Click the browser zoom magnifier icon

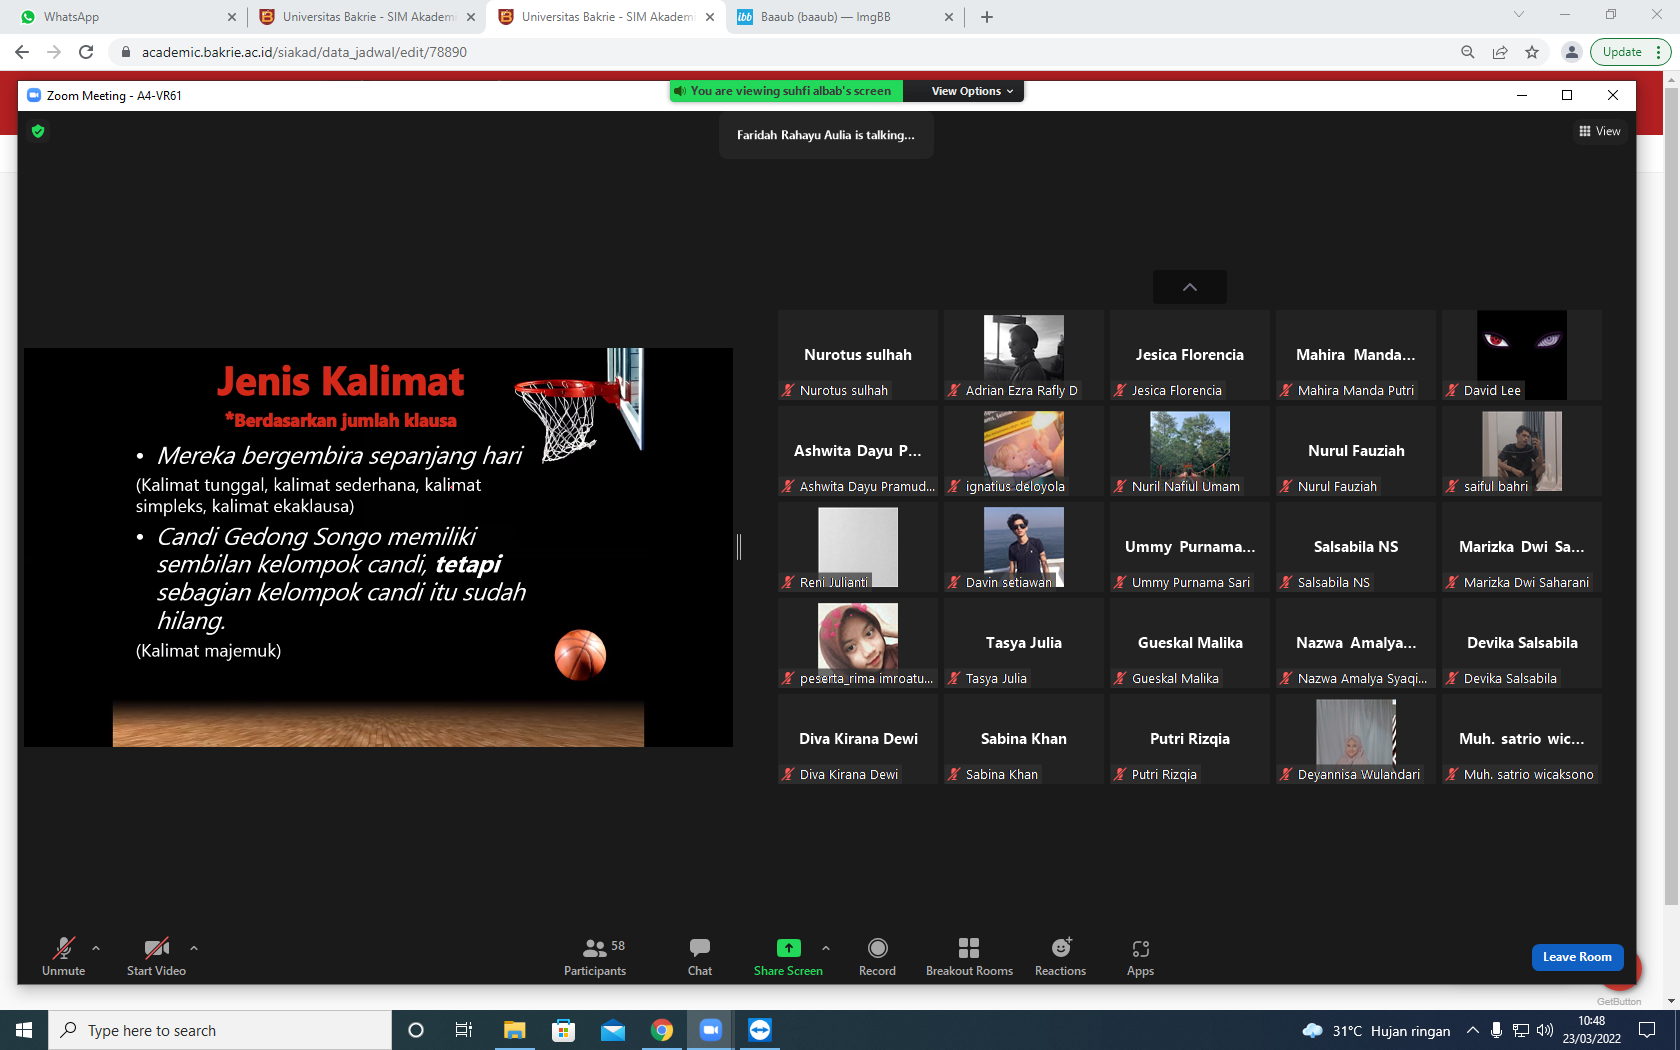pos(1468,52)
